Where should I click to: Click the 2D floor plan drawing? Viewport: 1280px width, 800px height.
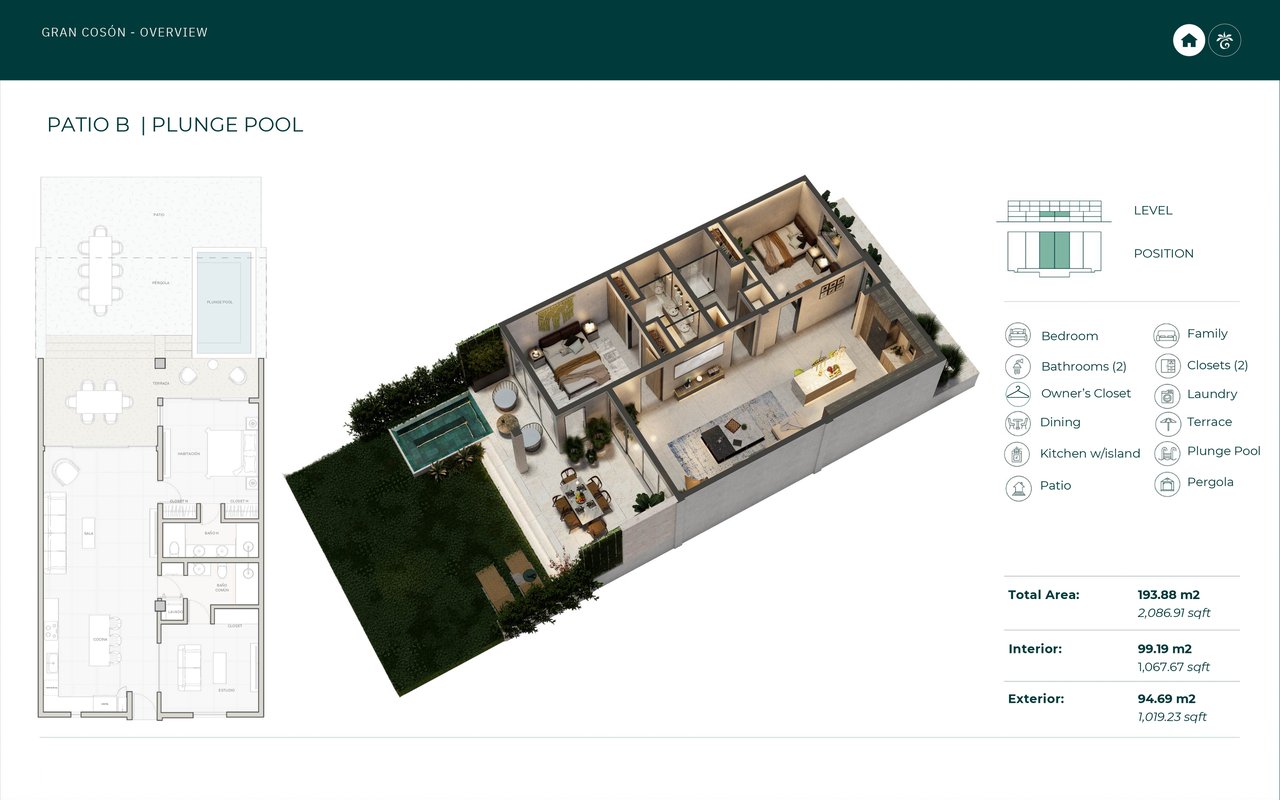151,448
